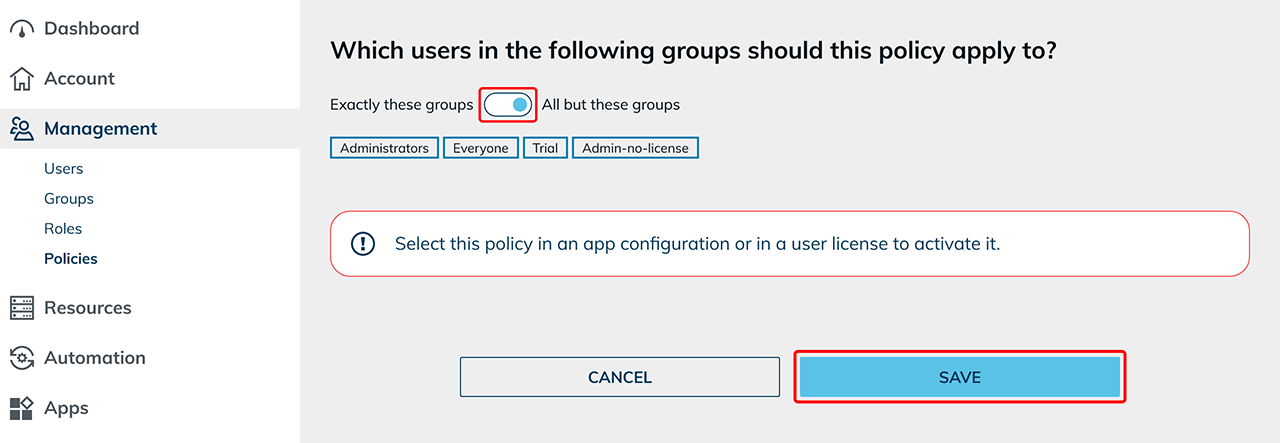Open the Users submenu item

click(x=63, y=169)
